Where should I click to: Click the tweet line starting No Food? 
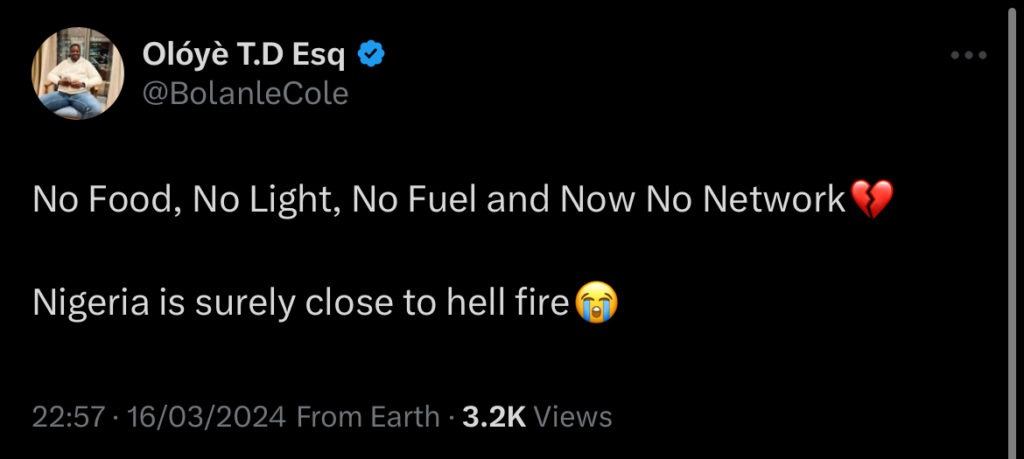(x=440, y=200)
